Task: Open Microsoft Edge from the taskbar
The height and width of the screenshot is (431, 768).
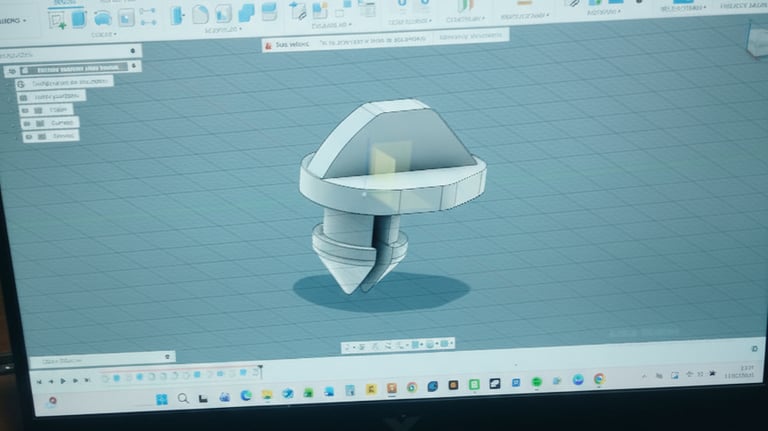Action: pyautogui.click(x=246, y=396)
